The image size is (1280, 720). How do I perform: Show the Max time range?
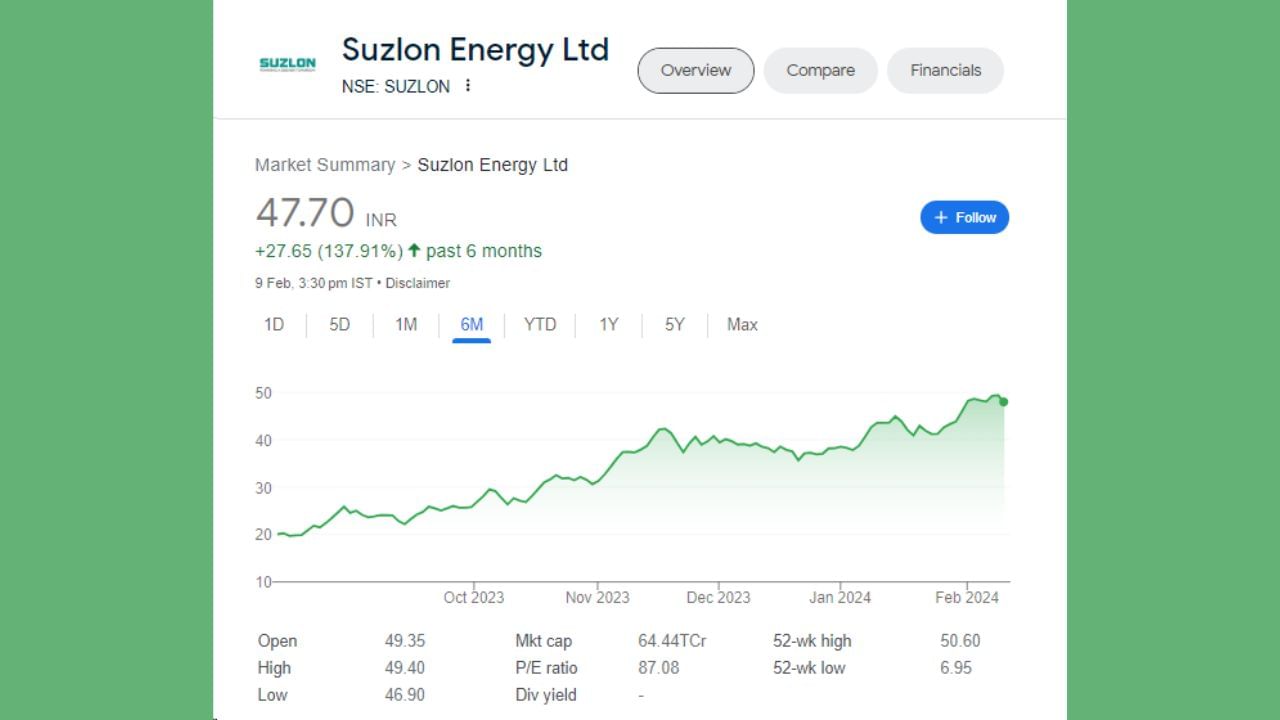pos(742,324)
